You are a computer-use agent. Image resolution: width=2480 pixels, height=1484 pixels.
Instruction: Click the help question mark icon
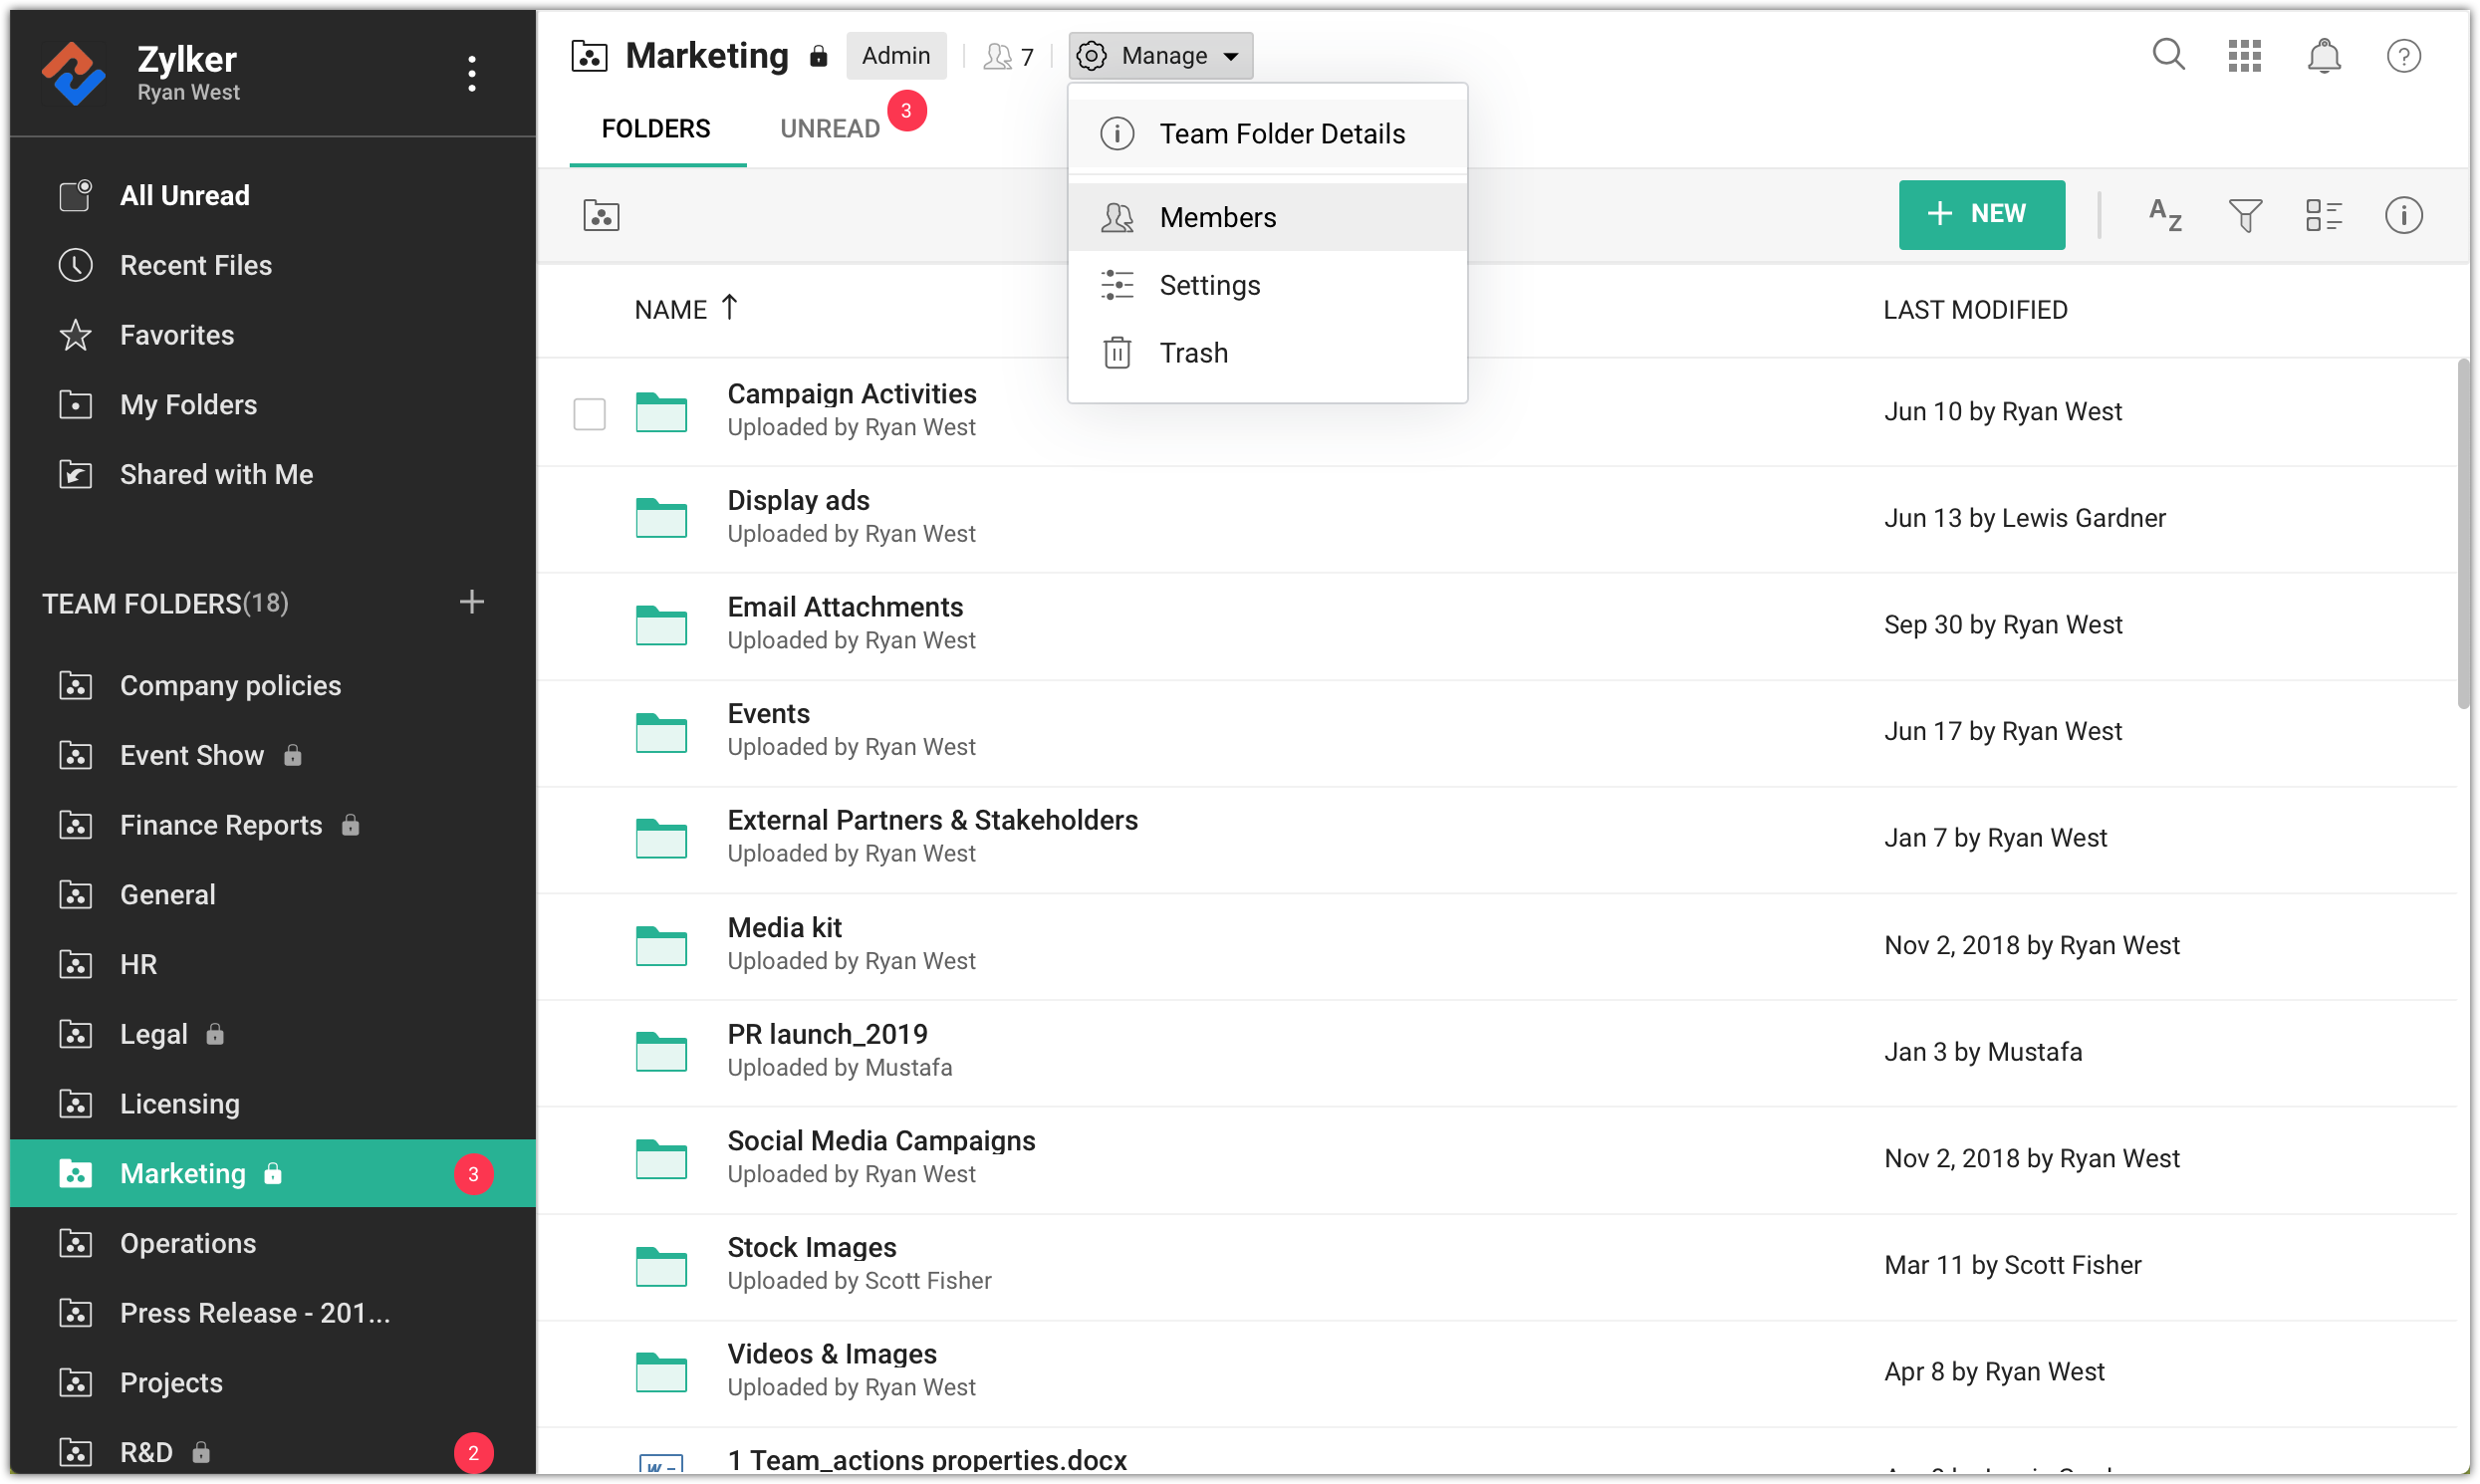(2403, 56)
